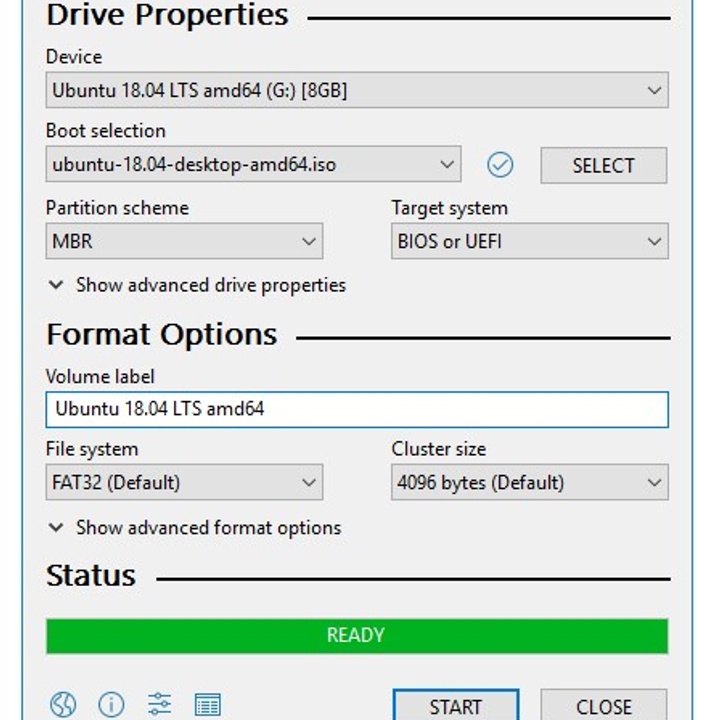Click the ISO checksum checkmark icon
720x720 pixels.
point(500,164)
